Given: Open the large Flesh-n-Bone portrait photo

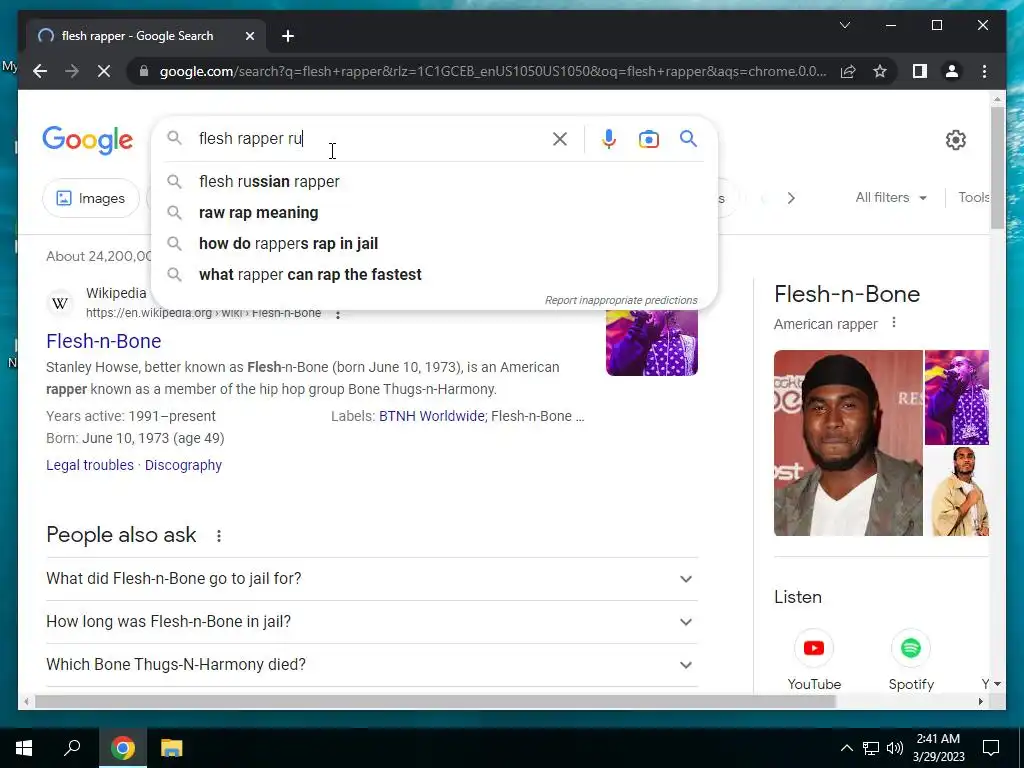Looking at the screenshot, I should pyautogui.click(x=848, y=443).
